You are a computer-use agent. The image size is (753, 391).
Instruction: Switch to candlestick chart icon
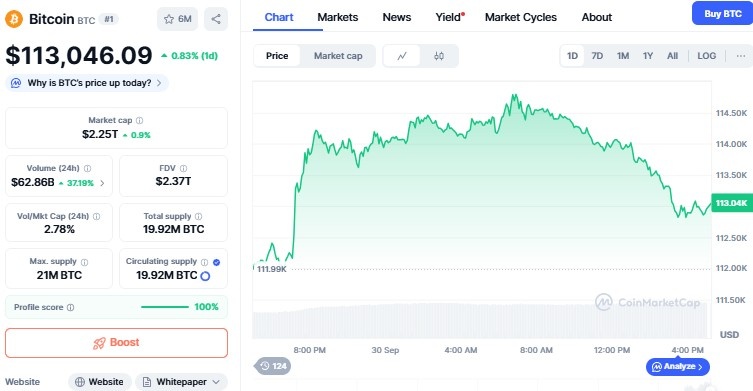[438, 56]
